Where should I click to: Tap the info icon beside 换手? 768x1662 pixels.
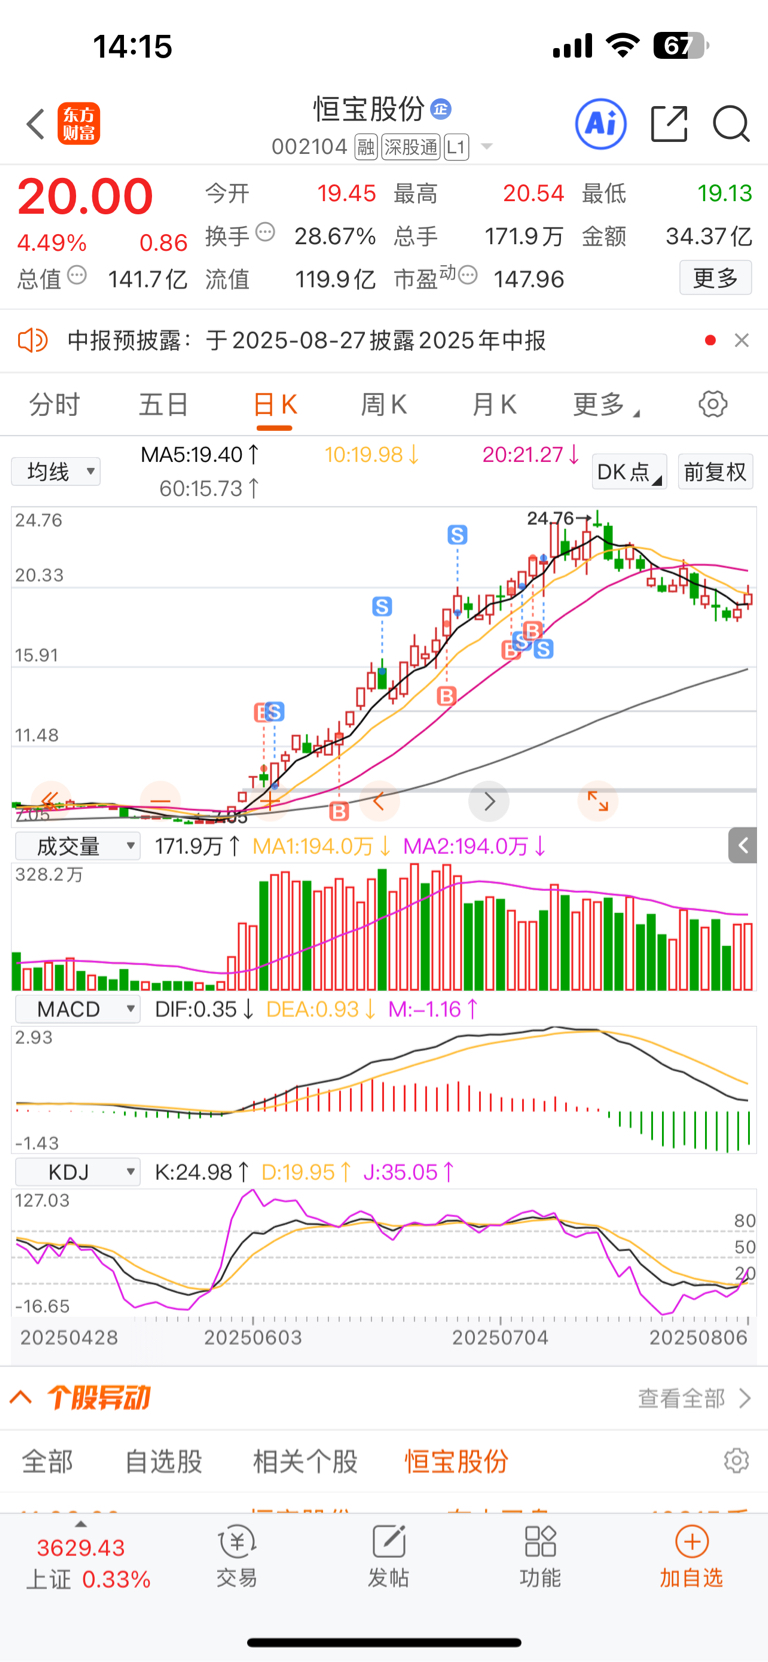[x=265, y=232]
